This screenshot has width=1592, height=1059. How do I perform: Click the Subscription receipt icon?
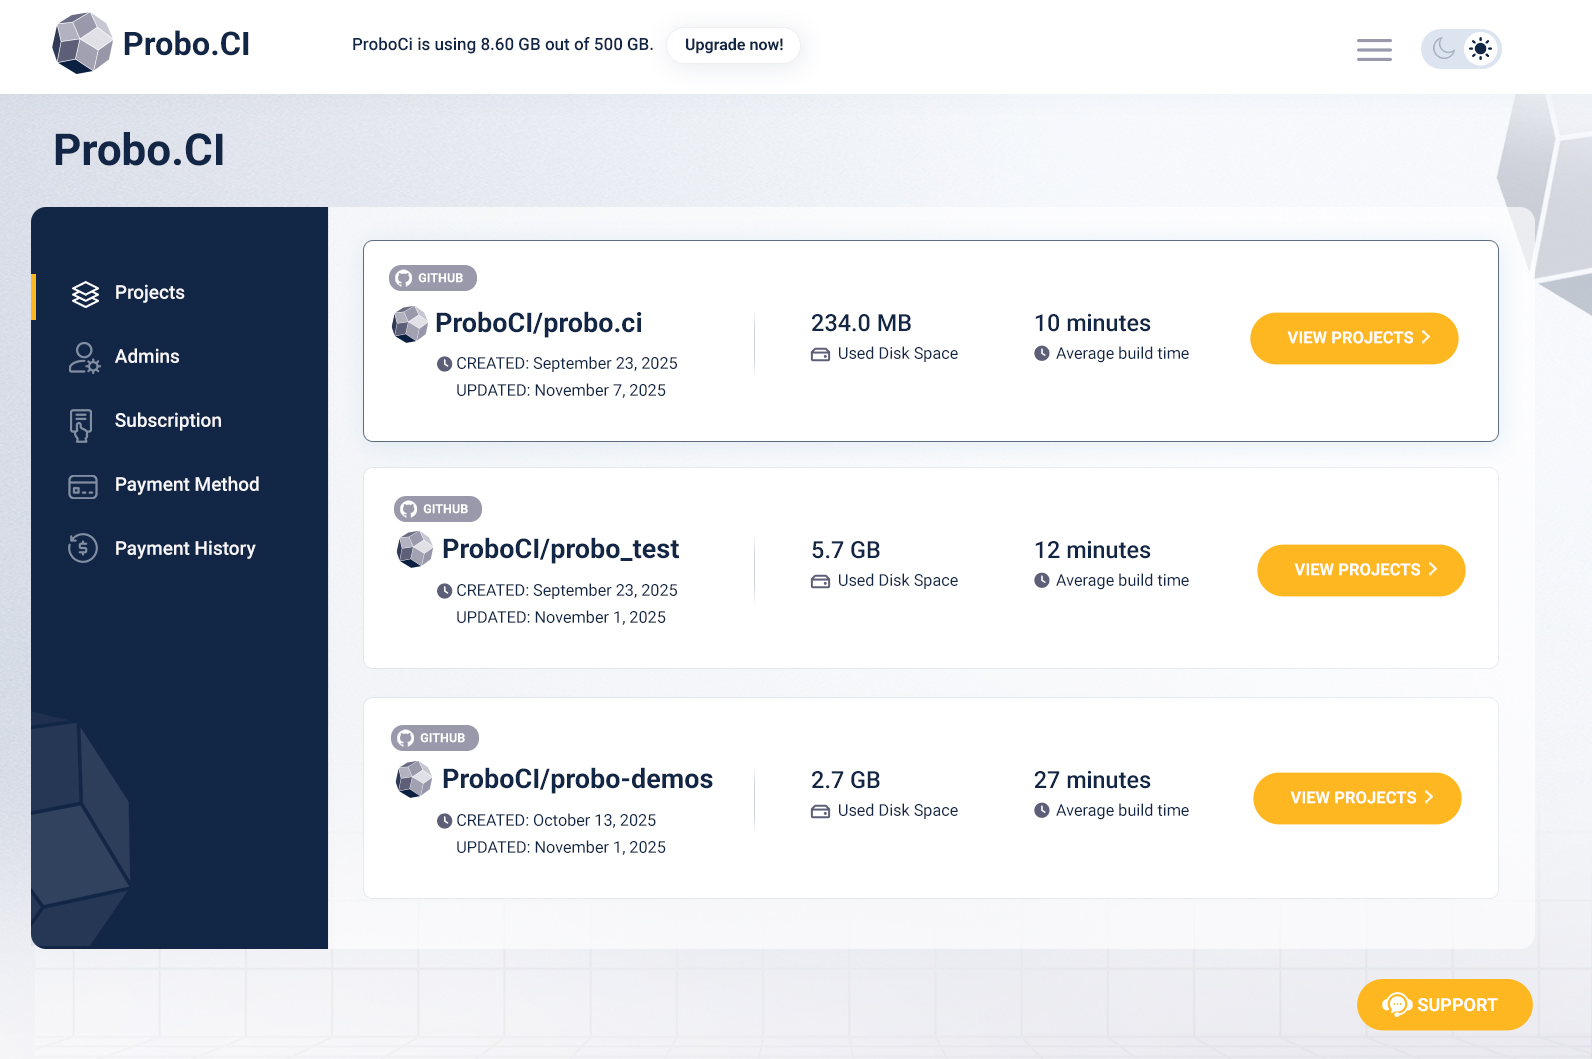click(x=82, y=425)
